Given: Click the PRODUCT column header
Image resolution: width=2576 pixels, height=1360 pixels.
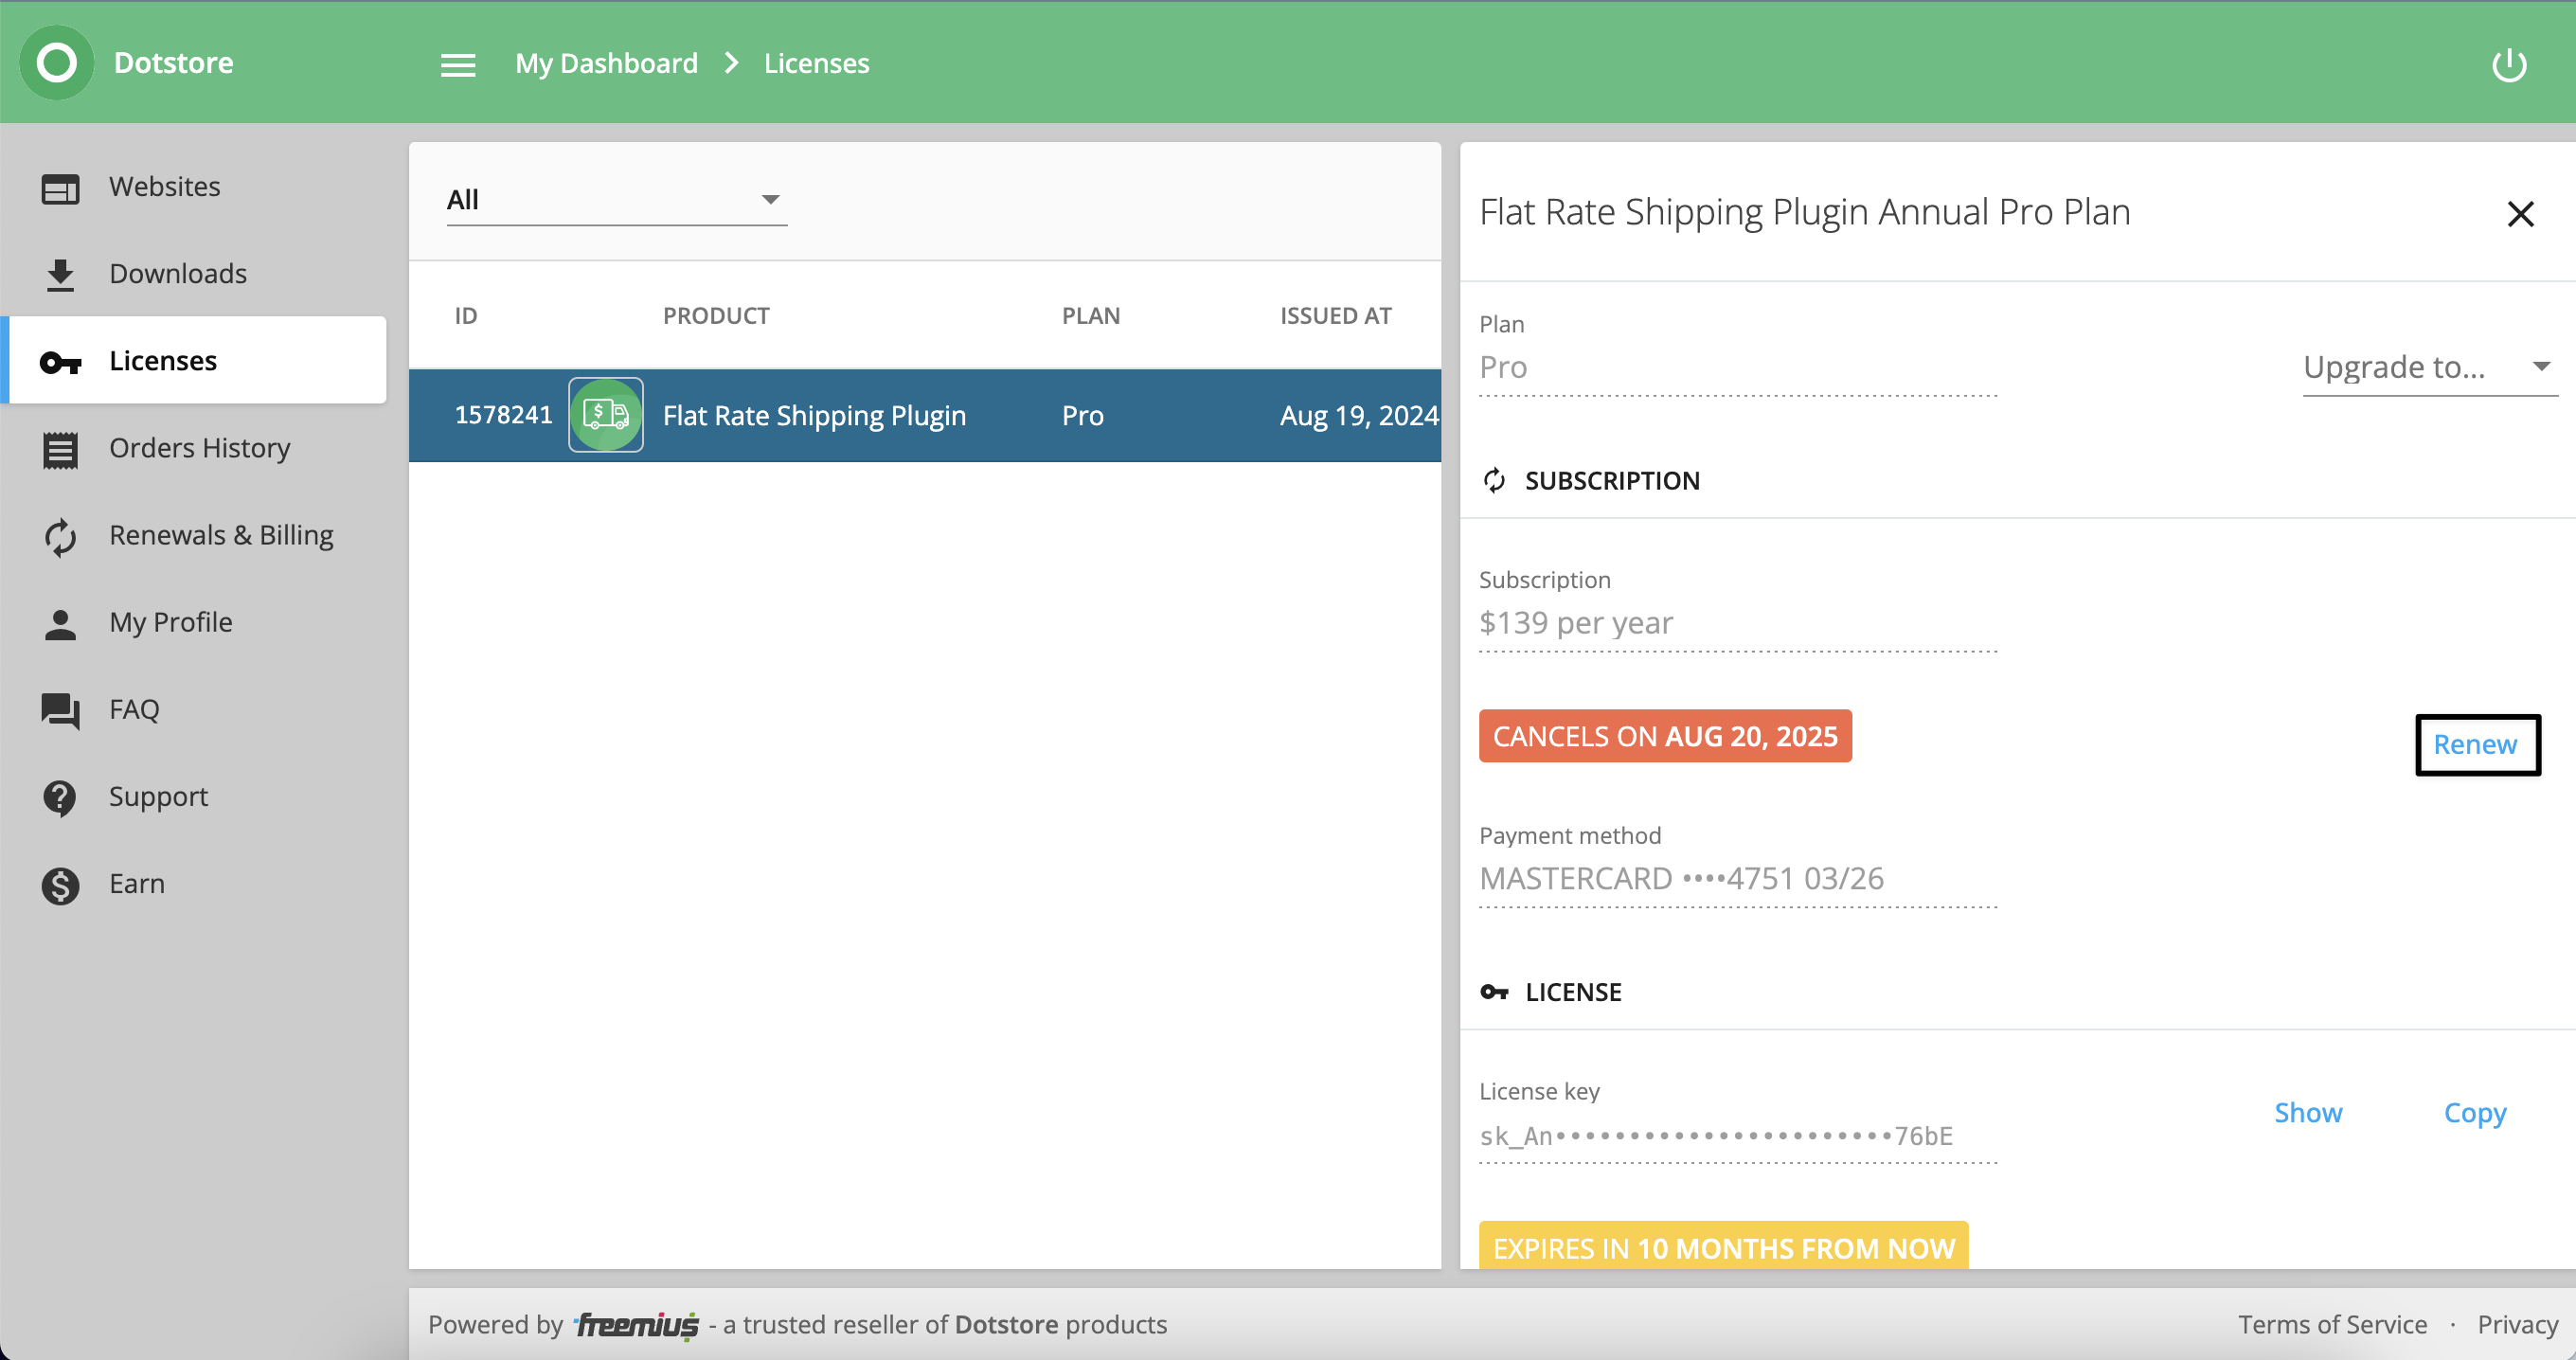Looking at the screenshot, I should pyautogui.click(x=715, y=315).
